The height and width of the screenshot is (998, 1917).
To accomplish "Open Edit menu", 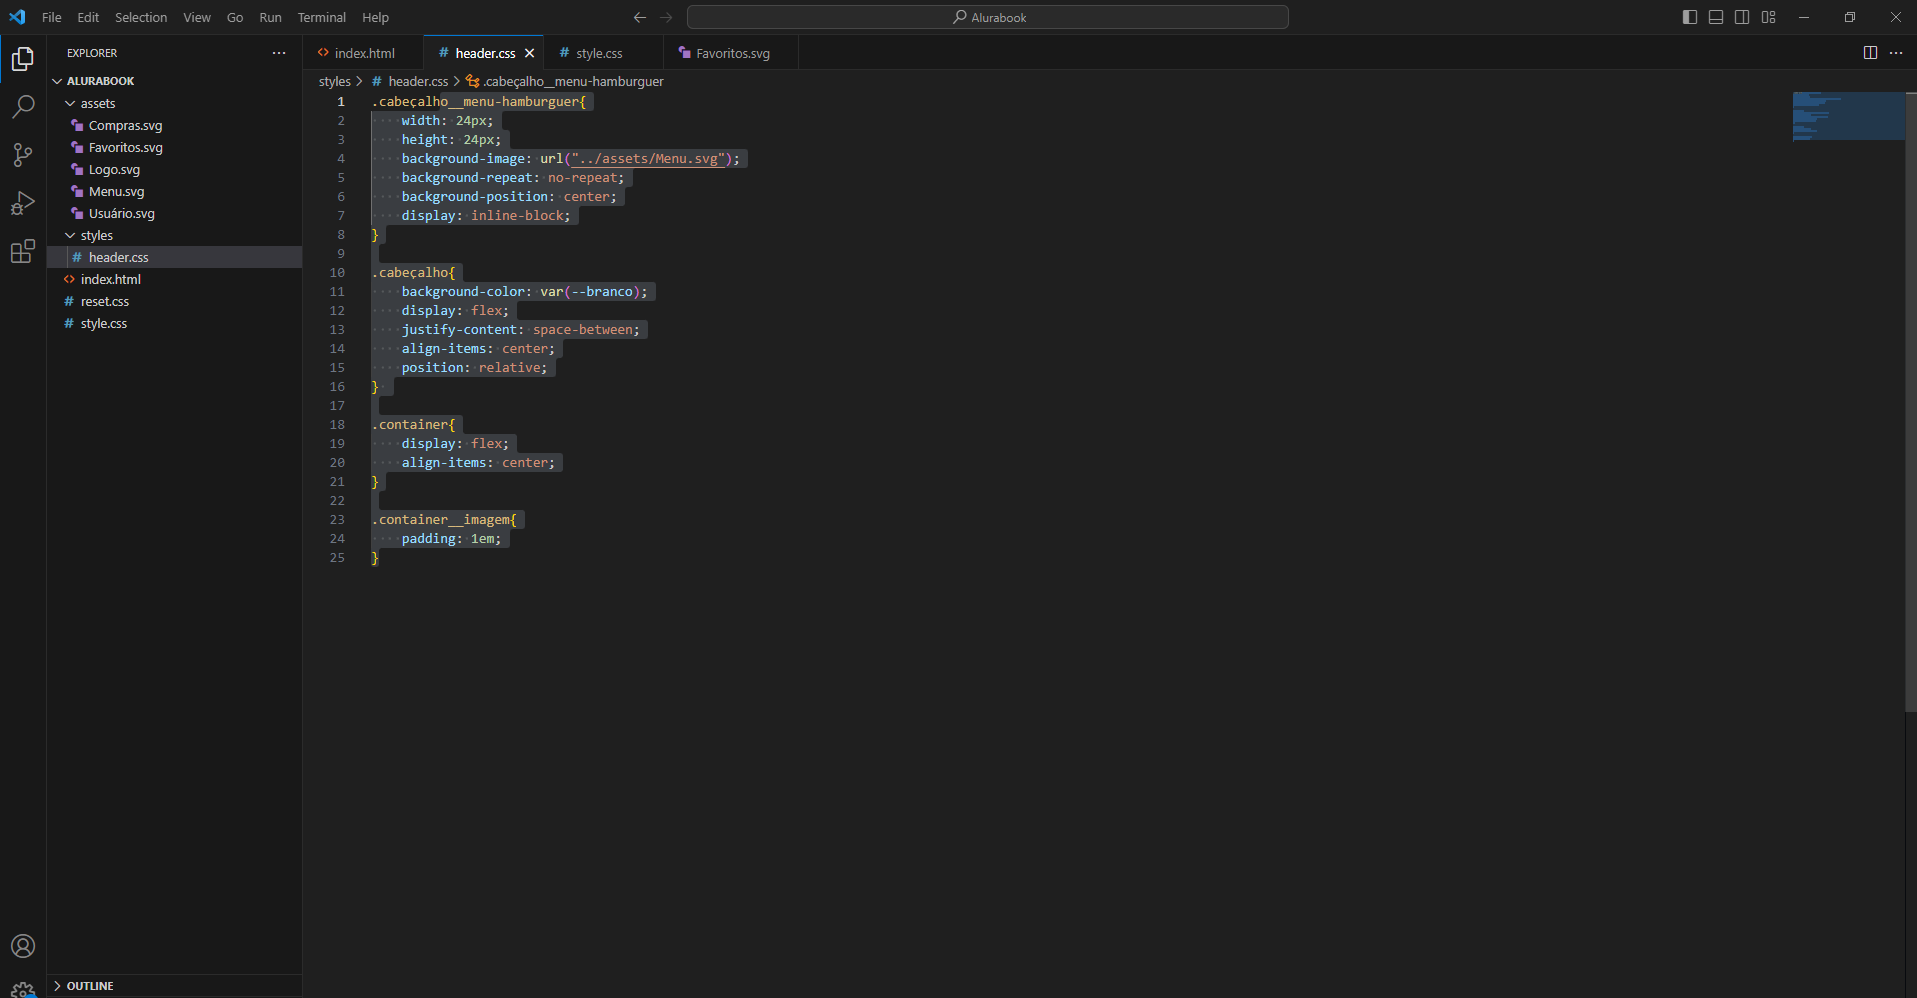I will point(88,17).
